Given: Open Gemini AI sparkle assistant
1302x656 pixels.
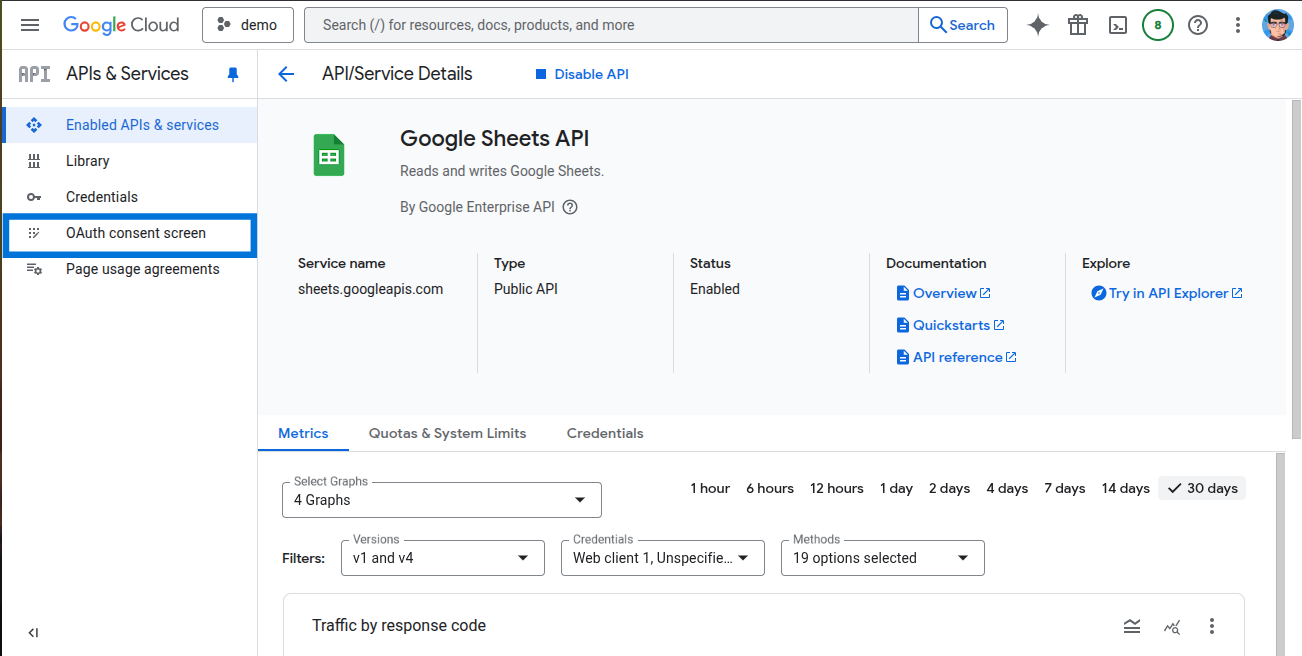Looking at the screenshot, I should point(1038,25).
